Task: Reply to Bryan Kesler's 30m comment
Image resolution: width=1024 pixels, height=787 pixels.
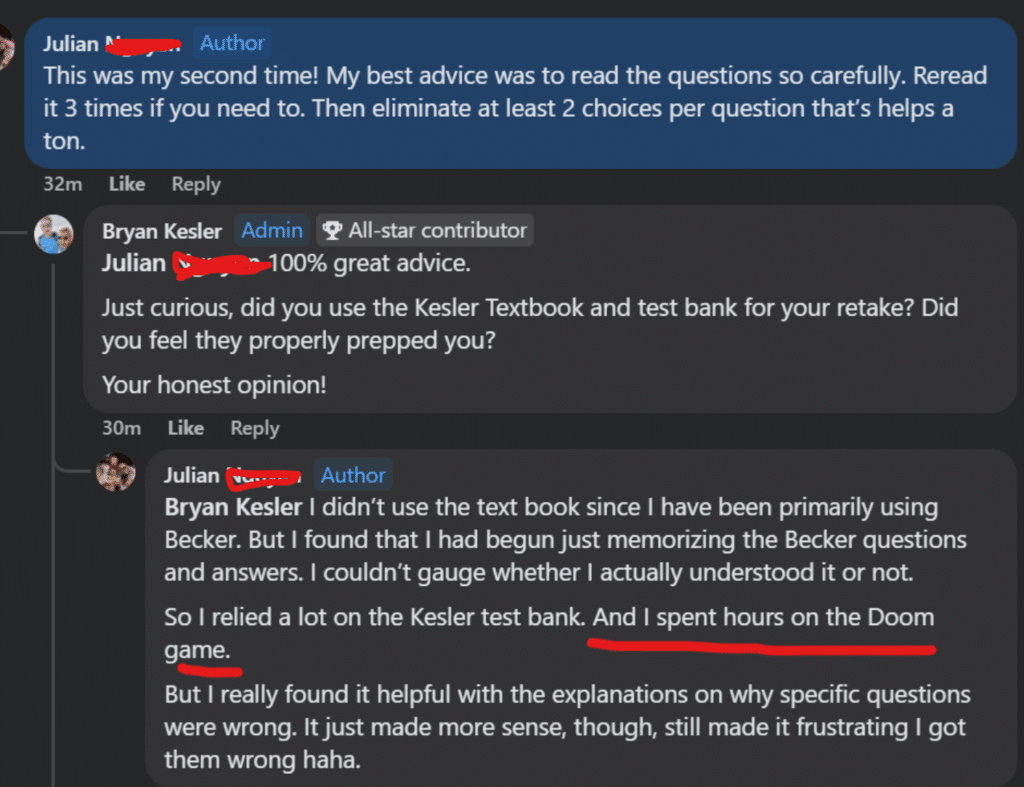Action: click(255, 428)
